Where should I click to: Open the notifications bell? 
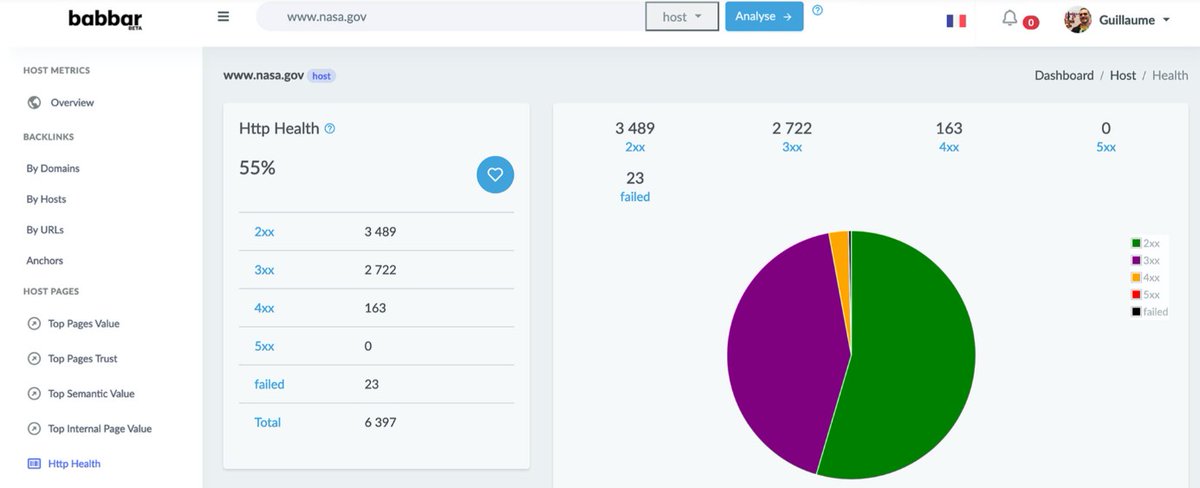1010,18
